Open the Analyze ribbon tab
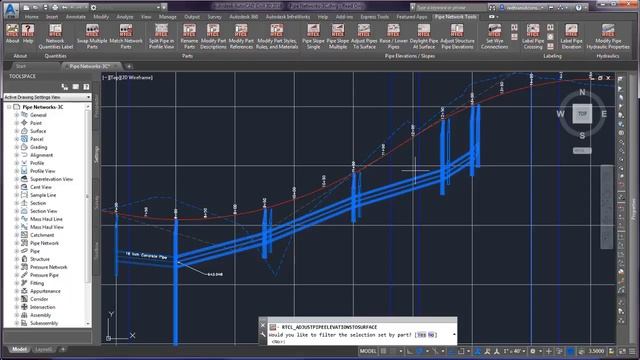The width and height of the screenshot is (640, 360). 125,17
